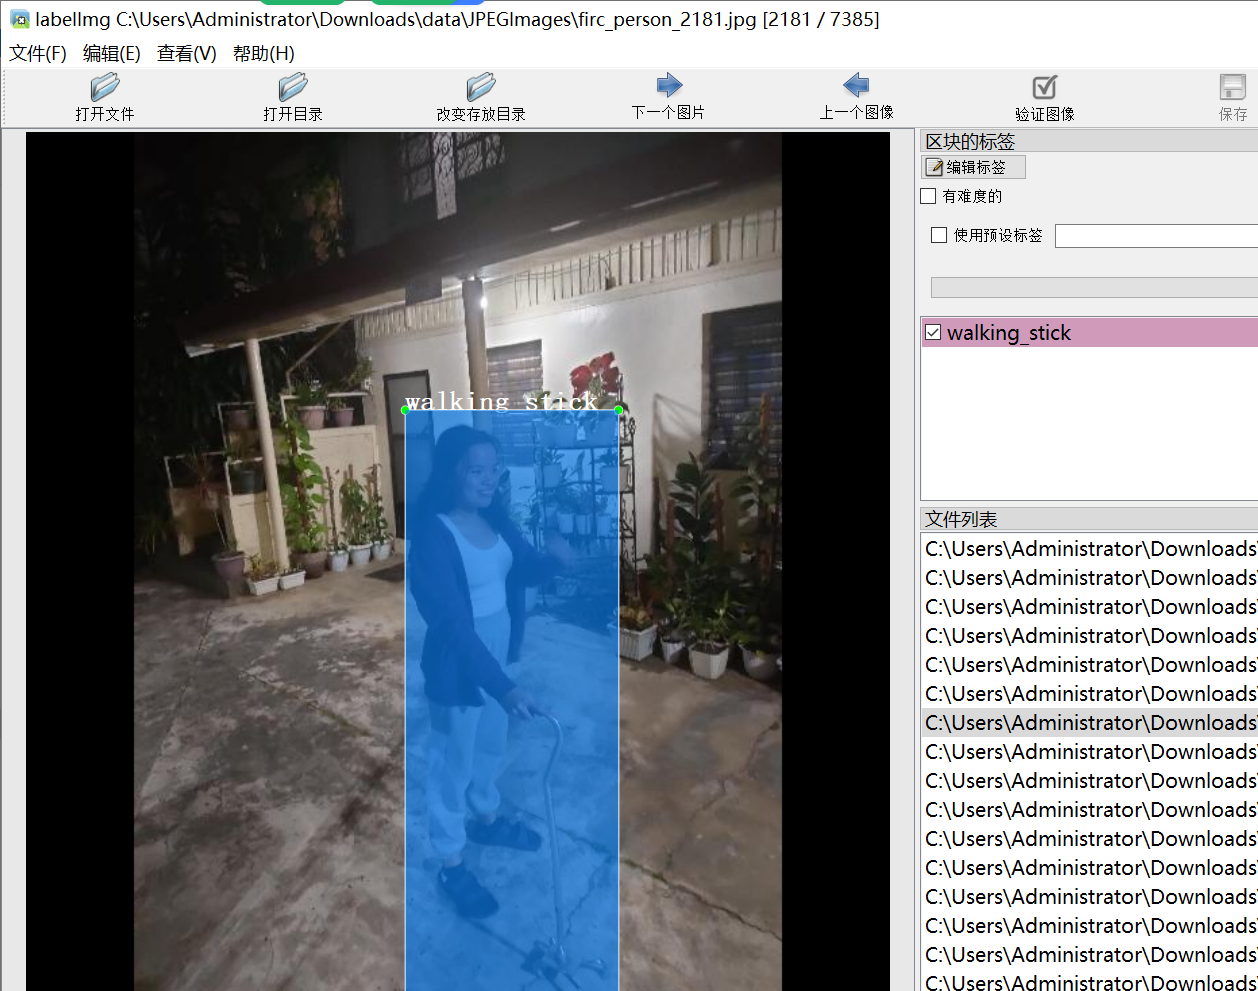Click inside the blue walking_stick bounding box
The width and height of the screenshot is (1258, 991).
coord(512,700)
